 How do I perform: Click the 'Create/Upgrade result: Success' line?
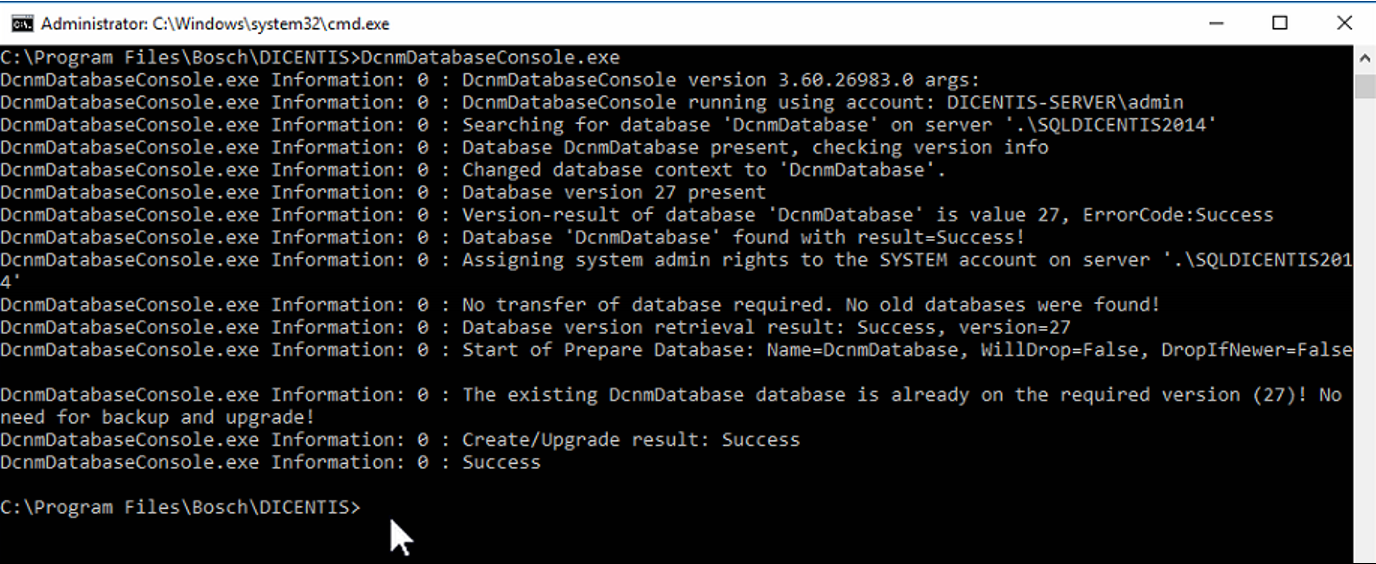point(630,440)
